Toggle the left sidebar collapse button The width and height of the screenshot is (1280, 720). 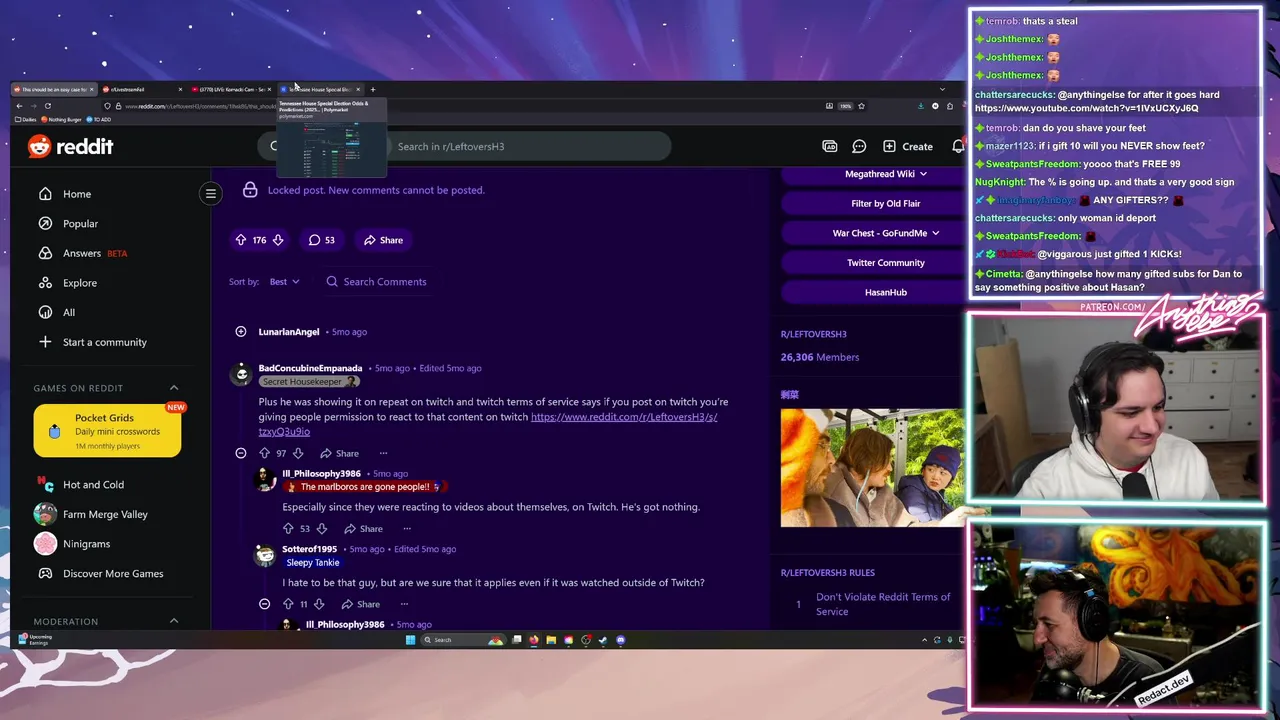coord(211,194)
